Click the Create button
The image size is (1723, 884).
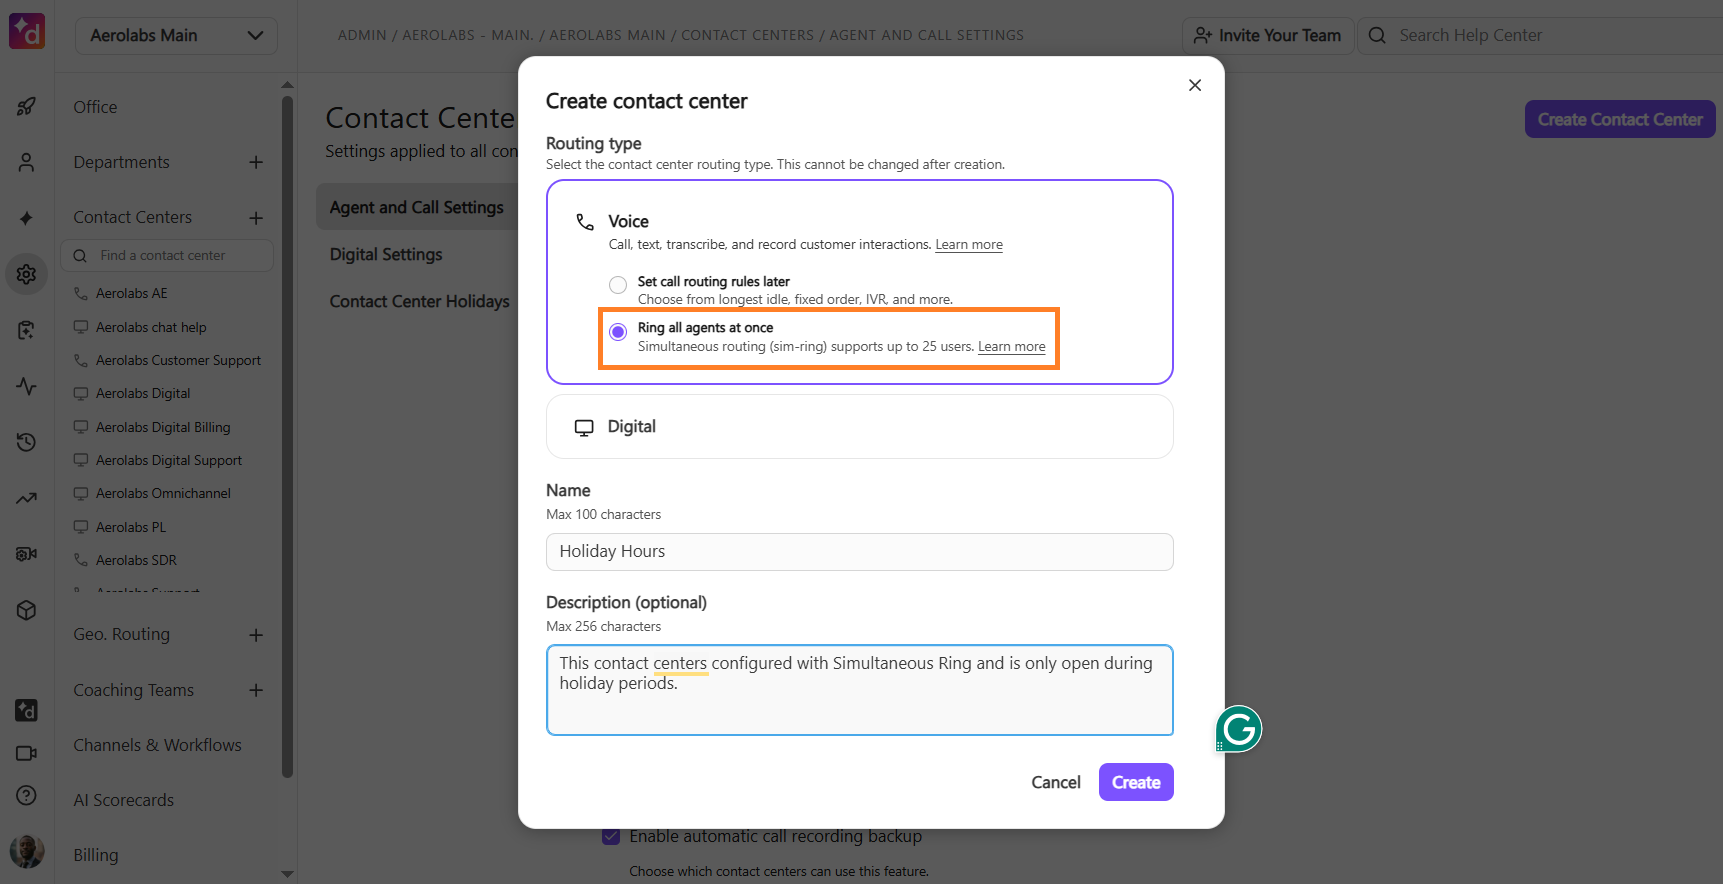[1136, 782]
